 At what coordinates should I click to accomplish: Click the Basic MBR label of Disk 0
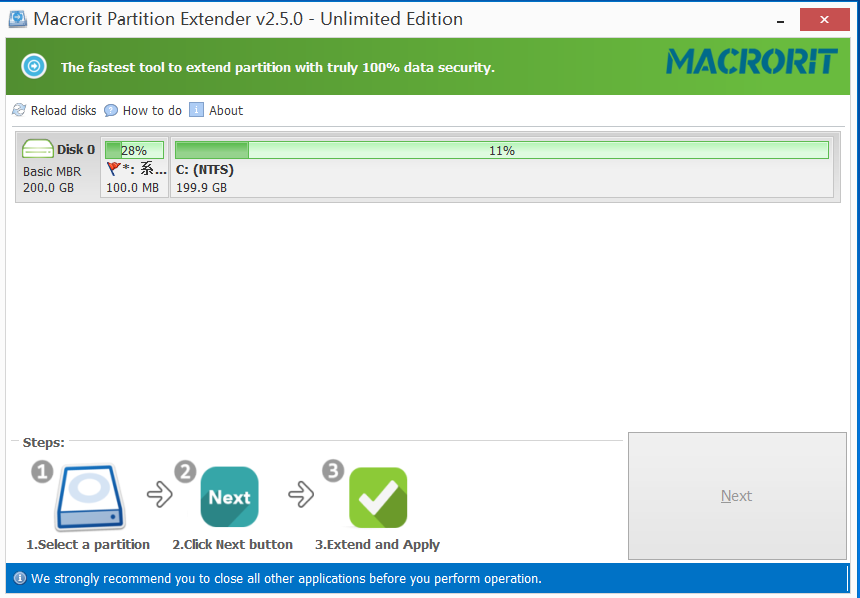click(x=52, y=172)
